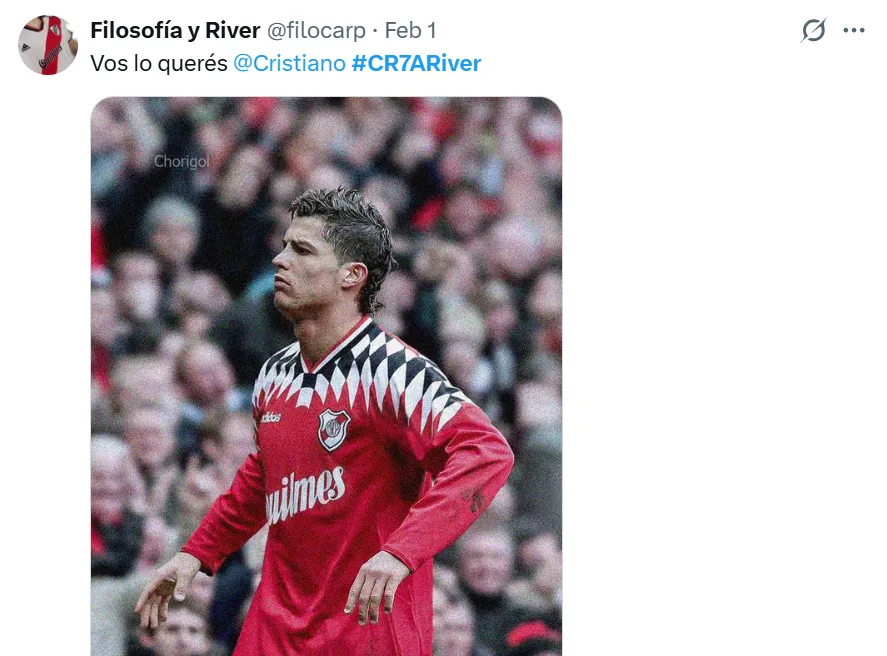This screenshot has width=887, height=656.
Task: Open the Feb 1 timestamp permalink
Action: coord(411,31)
